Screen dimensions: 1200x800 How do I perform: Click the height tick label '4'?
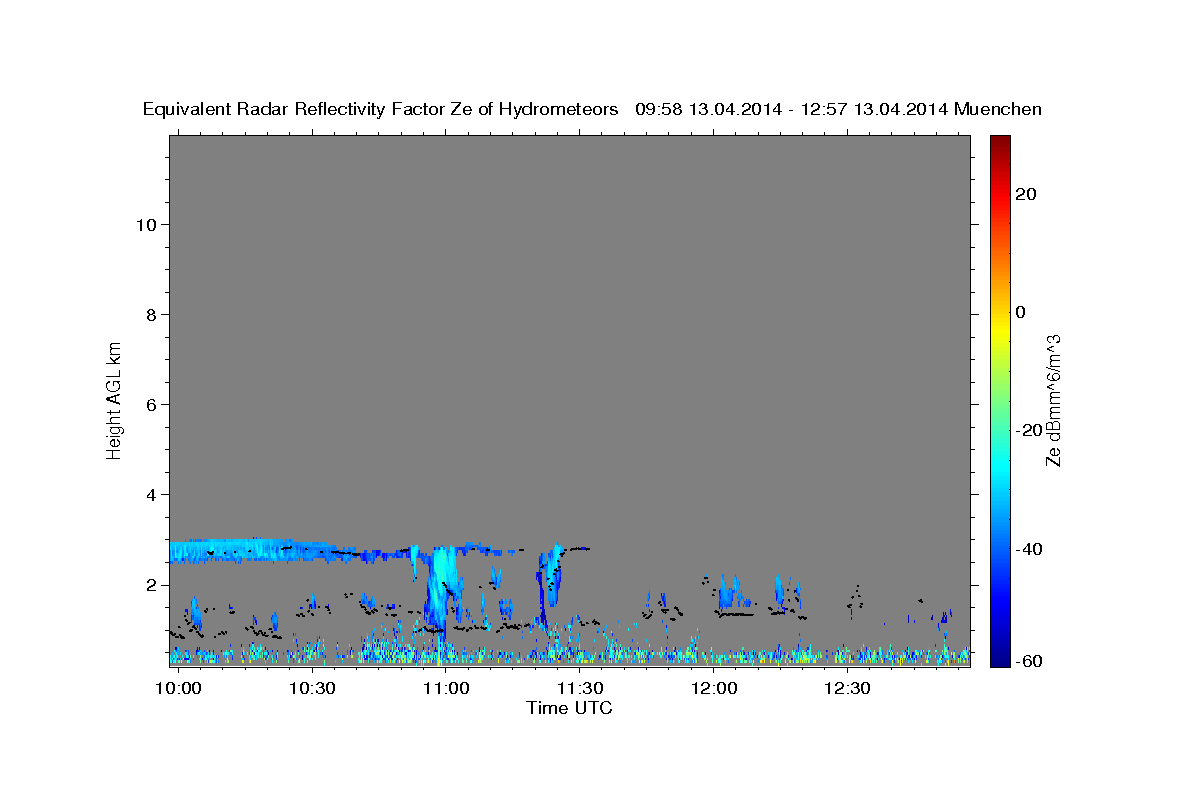pyautogui.click(x=152, y=495)
